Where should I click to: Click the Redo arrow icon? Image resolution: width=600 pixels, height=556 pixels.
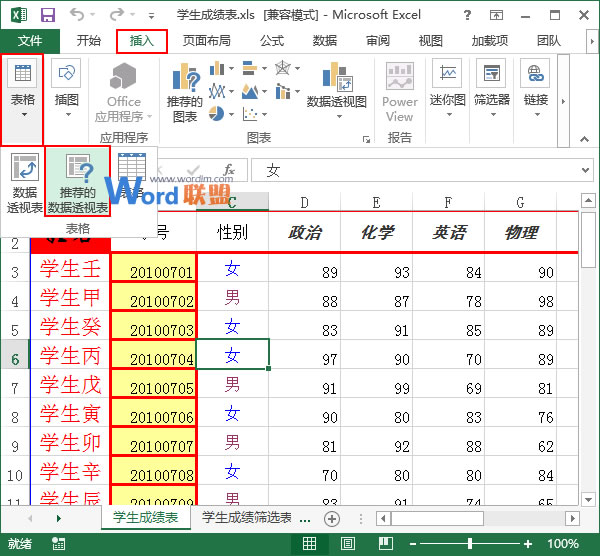117,15
